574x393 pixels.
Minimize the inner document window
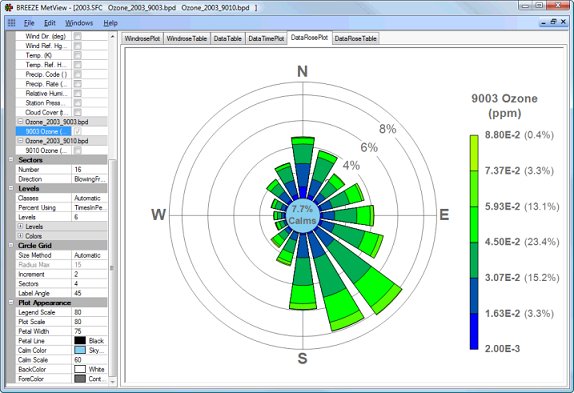click(544, 22)
